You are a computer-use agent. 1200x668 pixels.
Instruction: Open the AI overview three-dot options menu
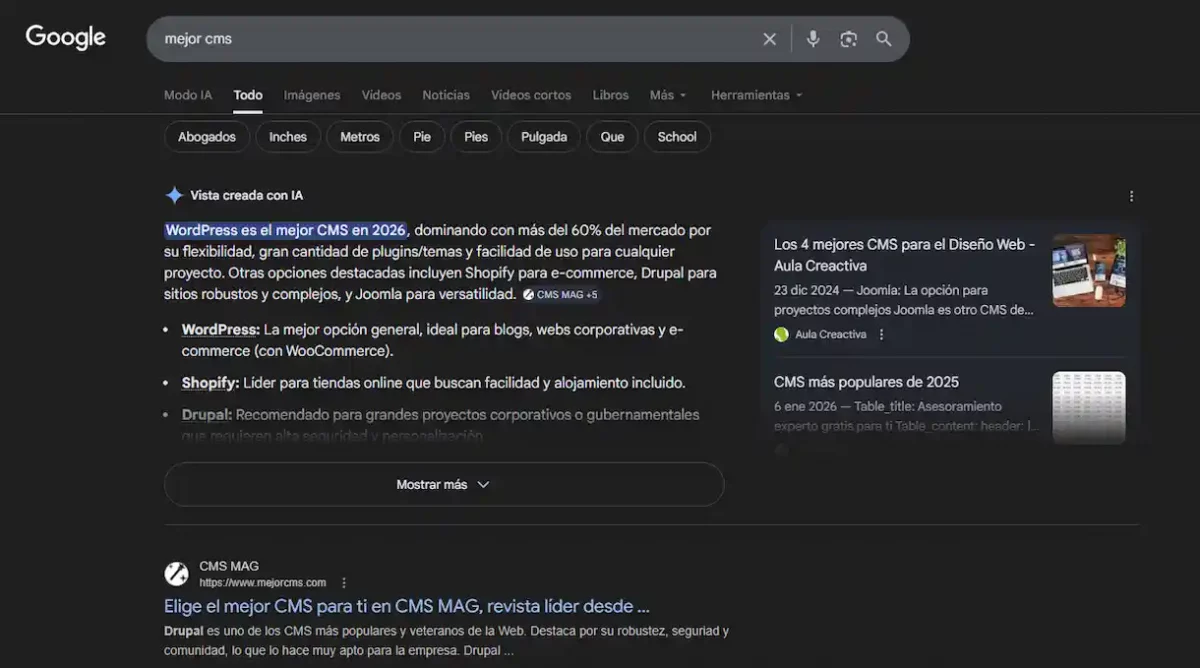coord(1131,196)
